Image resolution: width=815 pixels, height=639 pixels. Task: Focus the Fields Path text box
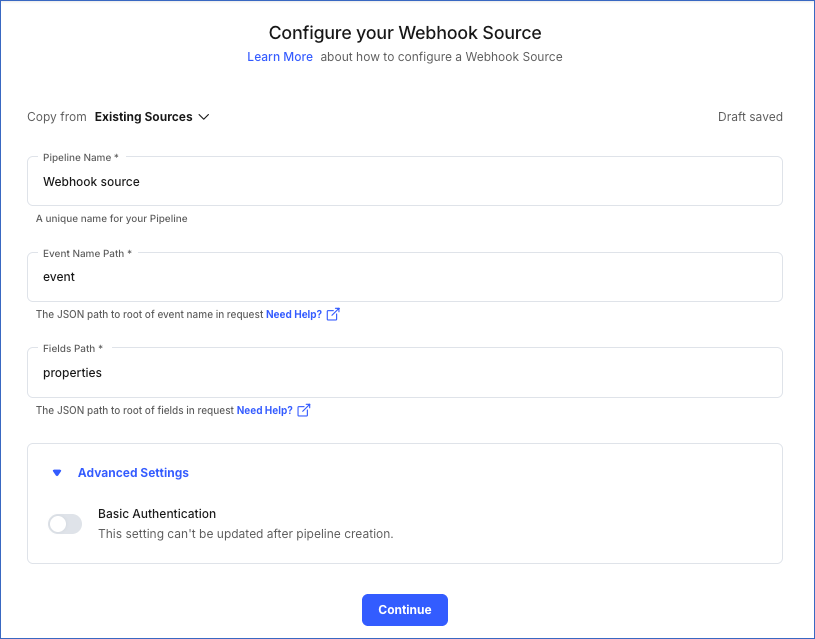tap(404, 373)
